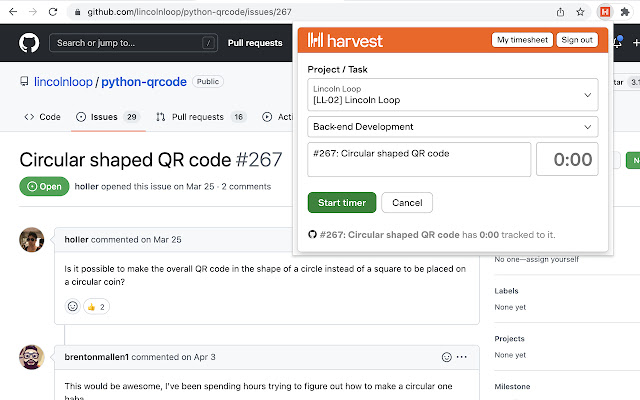Focus the Search or jump to box
Viewport: 640px width, 400px height.
click(x=133, y=43)
